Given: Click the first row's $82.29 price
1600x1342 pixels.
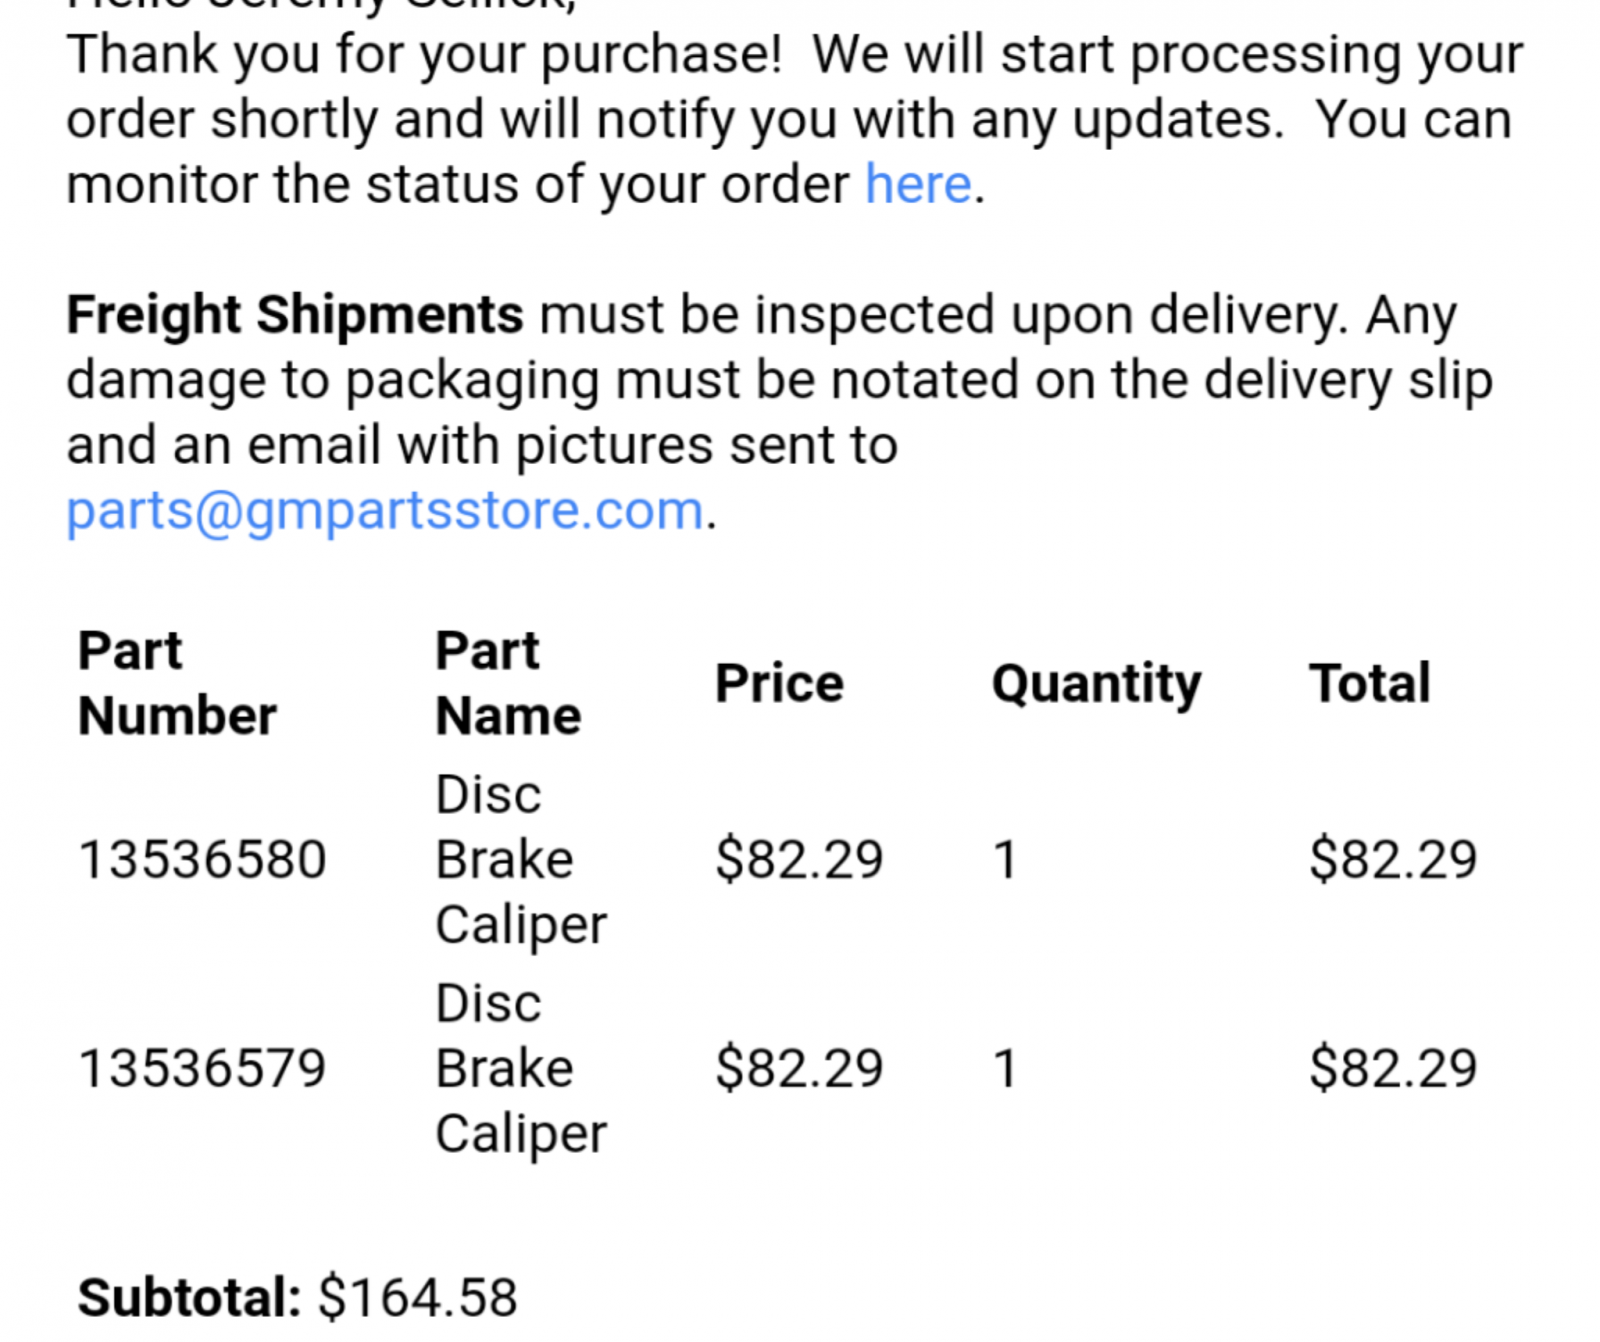Looking at the screenshot, I should (799, 860).
